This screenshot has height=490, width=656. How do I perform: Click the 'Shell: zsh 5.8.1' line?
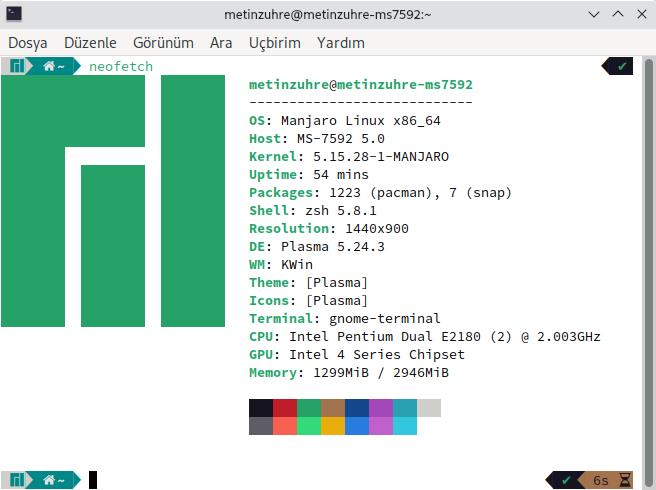(x=313, y=210)
